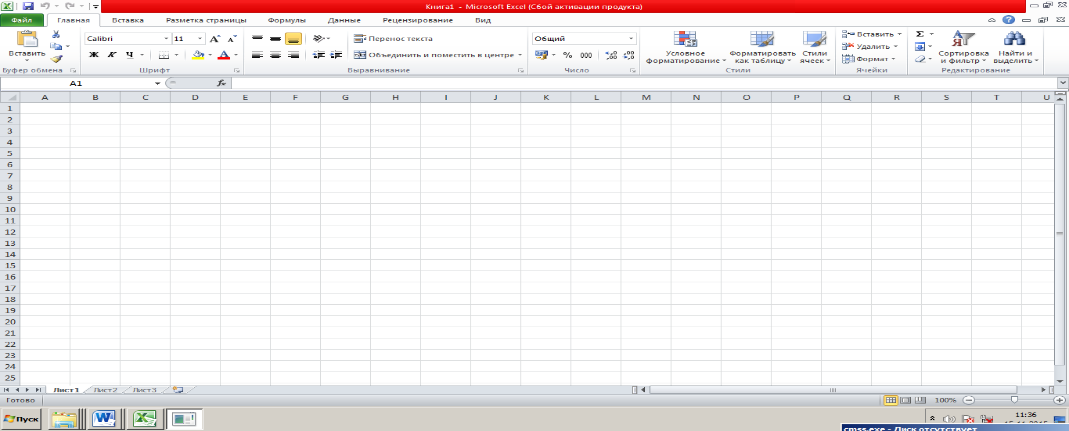Apply font color with red A
The height and width of the screenshot is (431, 1069).
tap(223, 55)
